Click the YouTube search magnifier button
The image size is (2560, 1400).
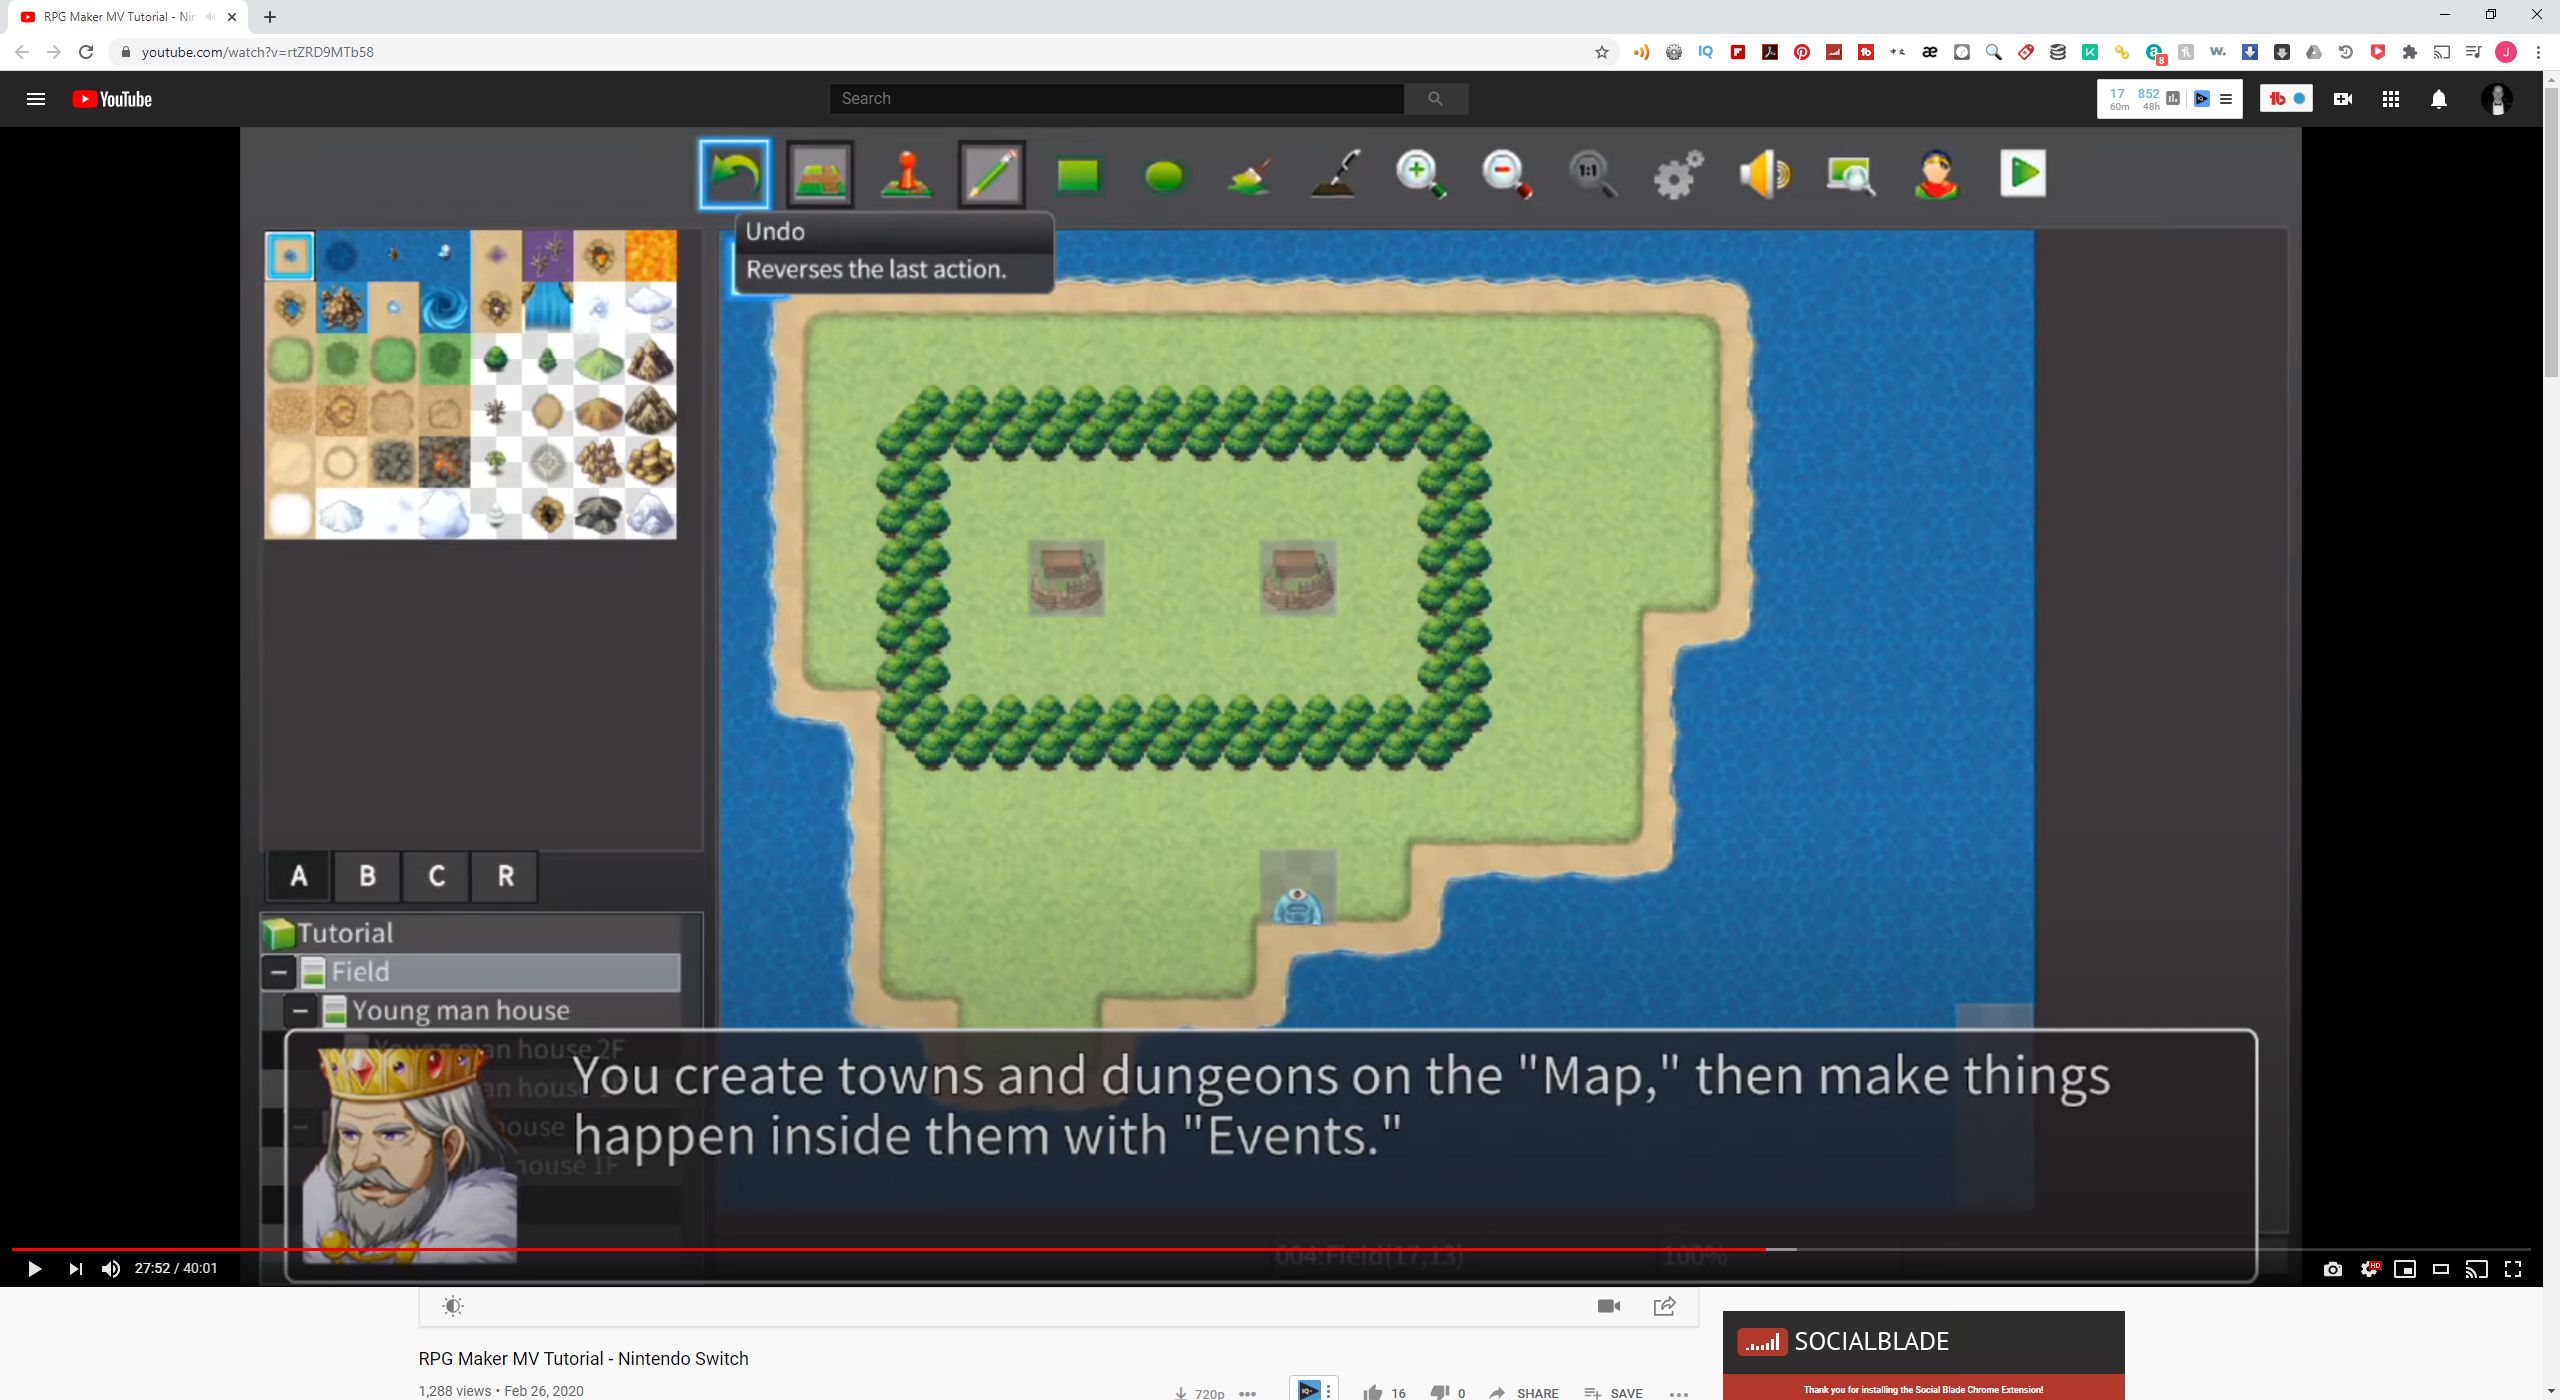[1436, 98]
